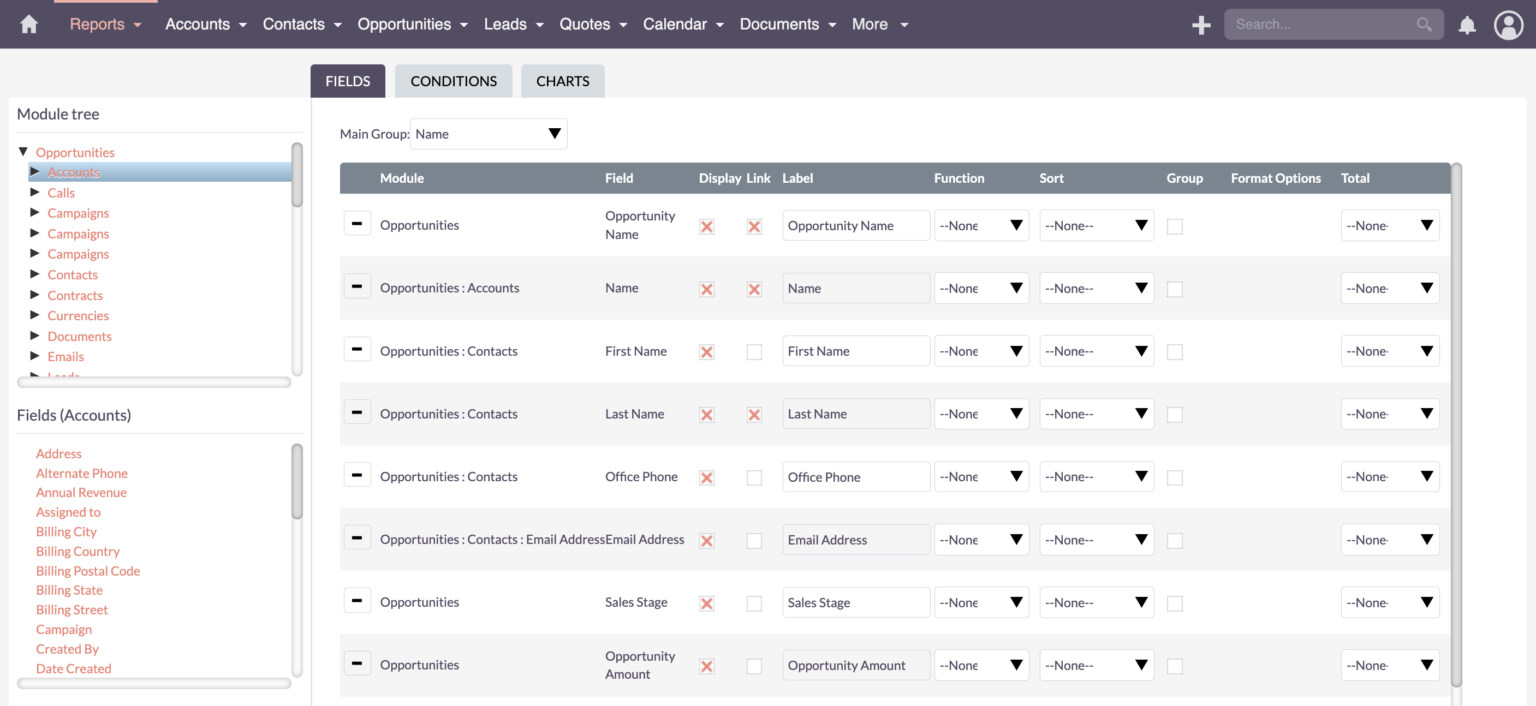Open the Sort dropdown for Opportunity Amount
The width and height of the screenshot is (1536, 706).
[x=1096, y=665]
